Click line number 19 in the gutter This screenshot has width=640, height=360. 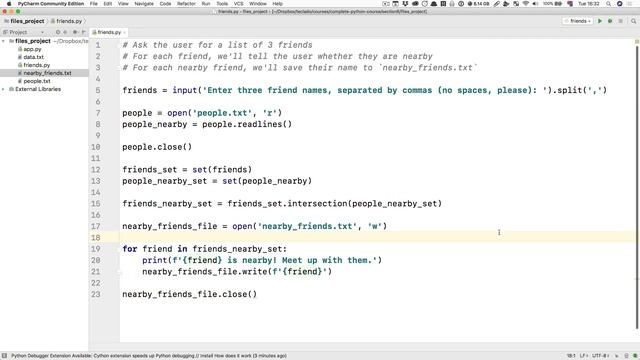pos(96,249)
